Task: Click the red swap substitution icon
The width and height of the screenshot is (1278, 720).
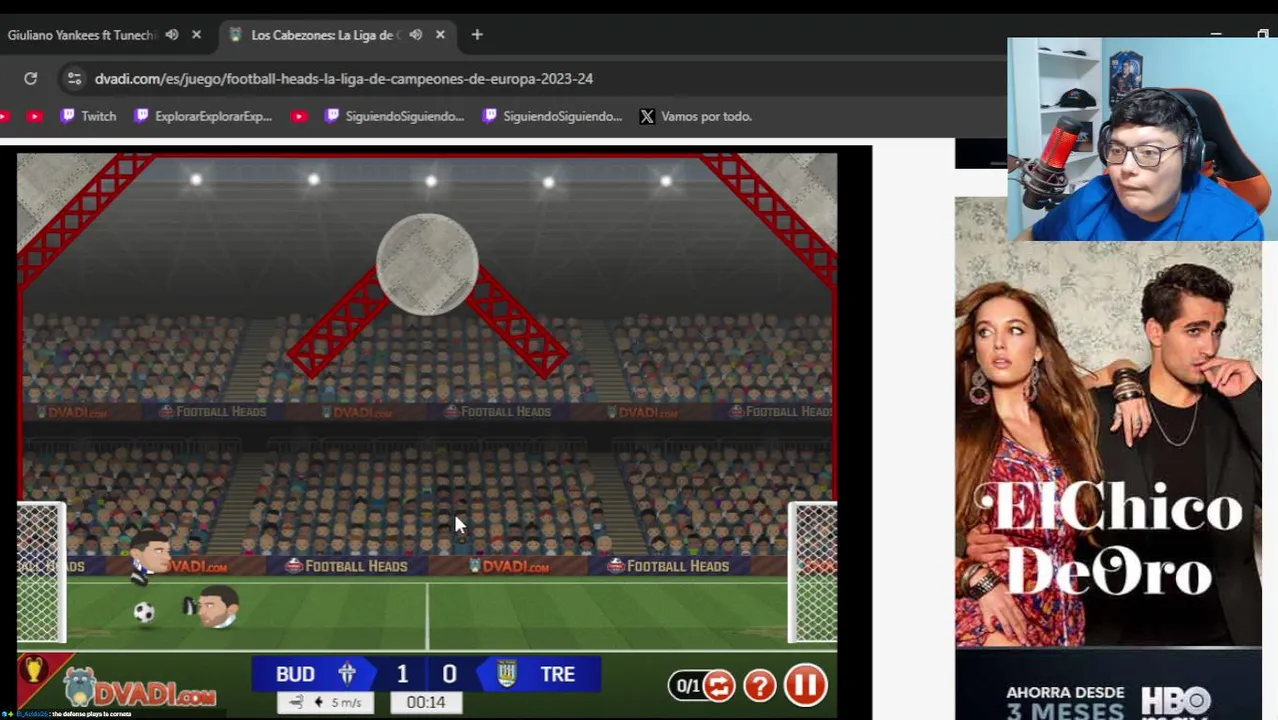Action: (x=719, y=686)
